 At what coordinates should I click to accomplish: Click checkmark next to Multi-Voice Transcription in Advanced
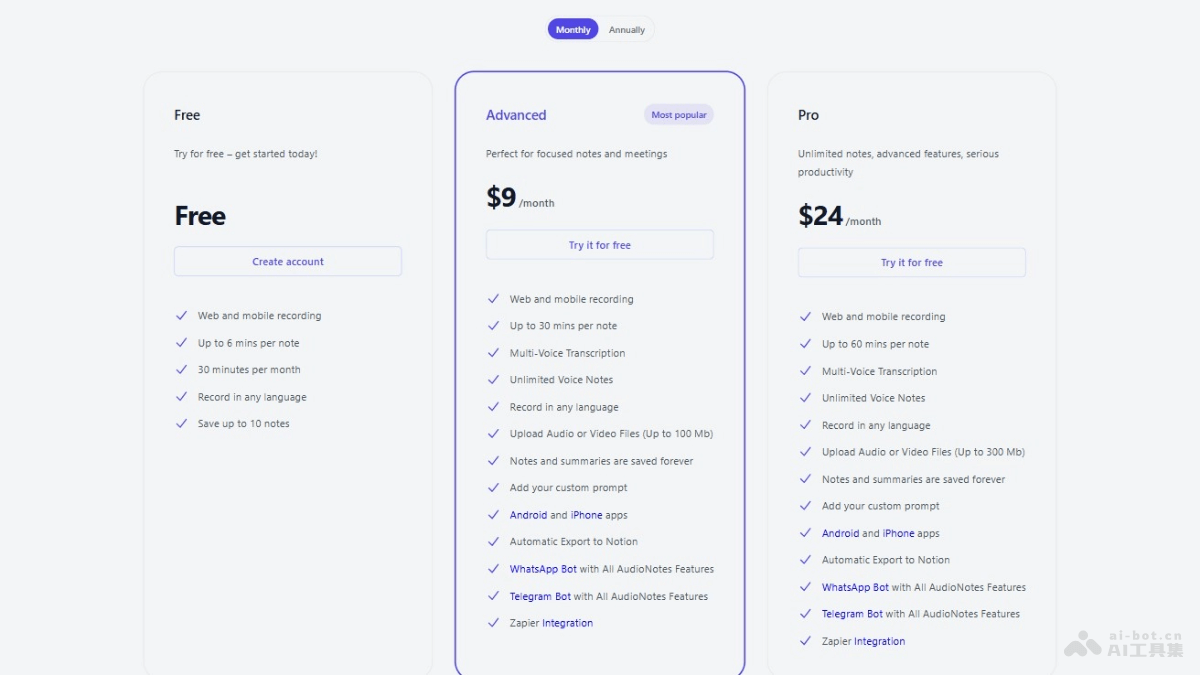pyautogui.click(x=493, y=353)
